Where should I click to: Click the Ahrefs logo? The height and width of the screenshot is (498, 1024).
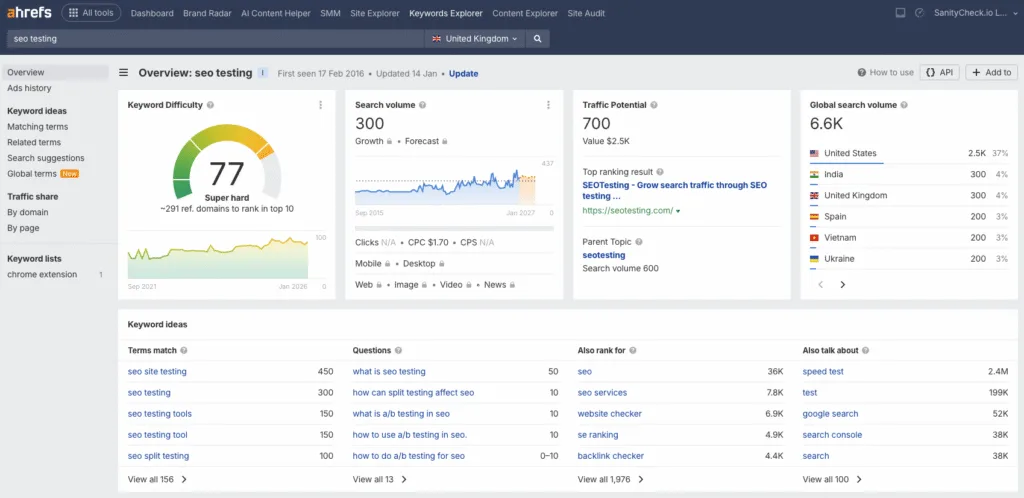pos(29,12)
